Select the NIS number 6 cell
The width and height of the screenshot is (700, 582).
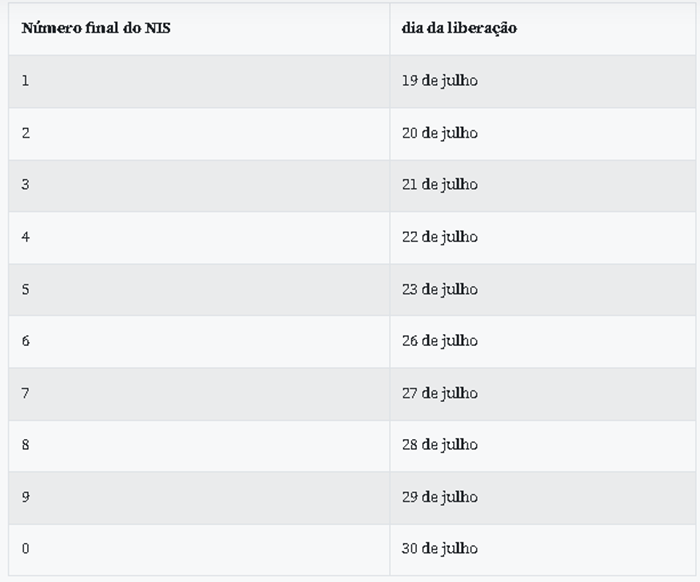pos(26,341)
